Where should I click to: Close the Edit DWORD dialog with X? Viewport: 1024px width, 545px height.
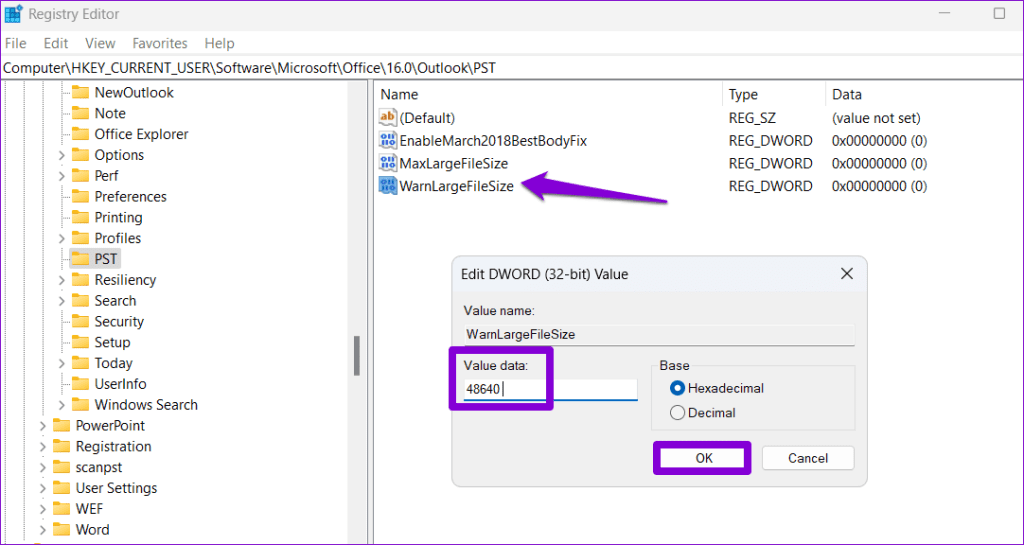point(846,273)
